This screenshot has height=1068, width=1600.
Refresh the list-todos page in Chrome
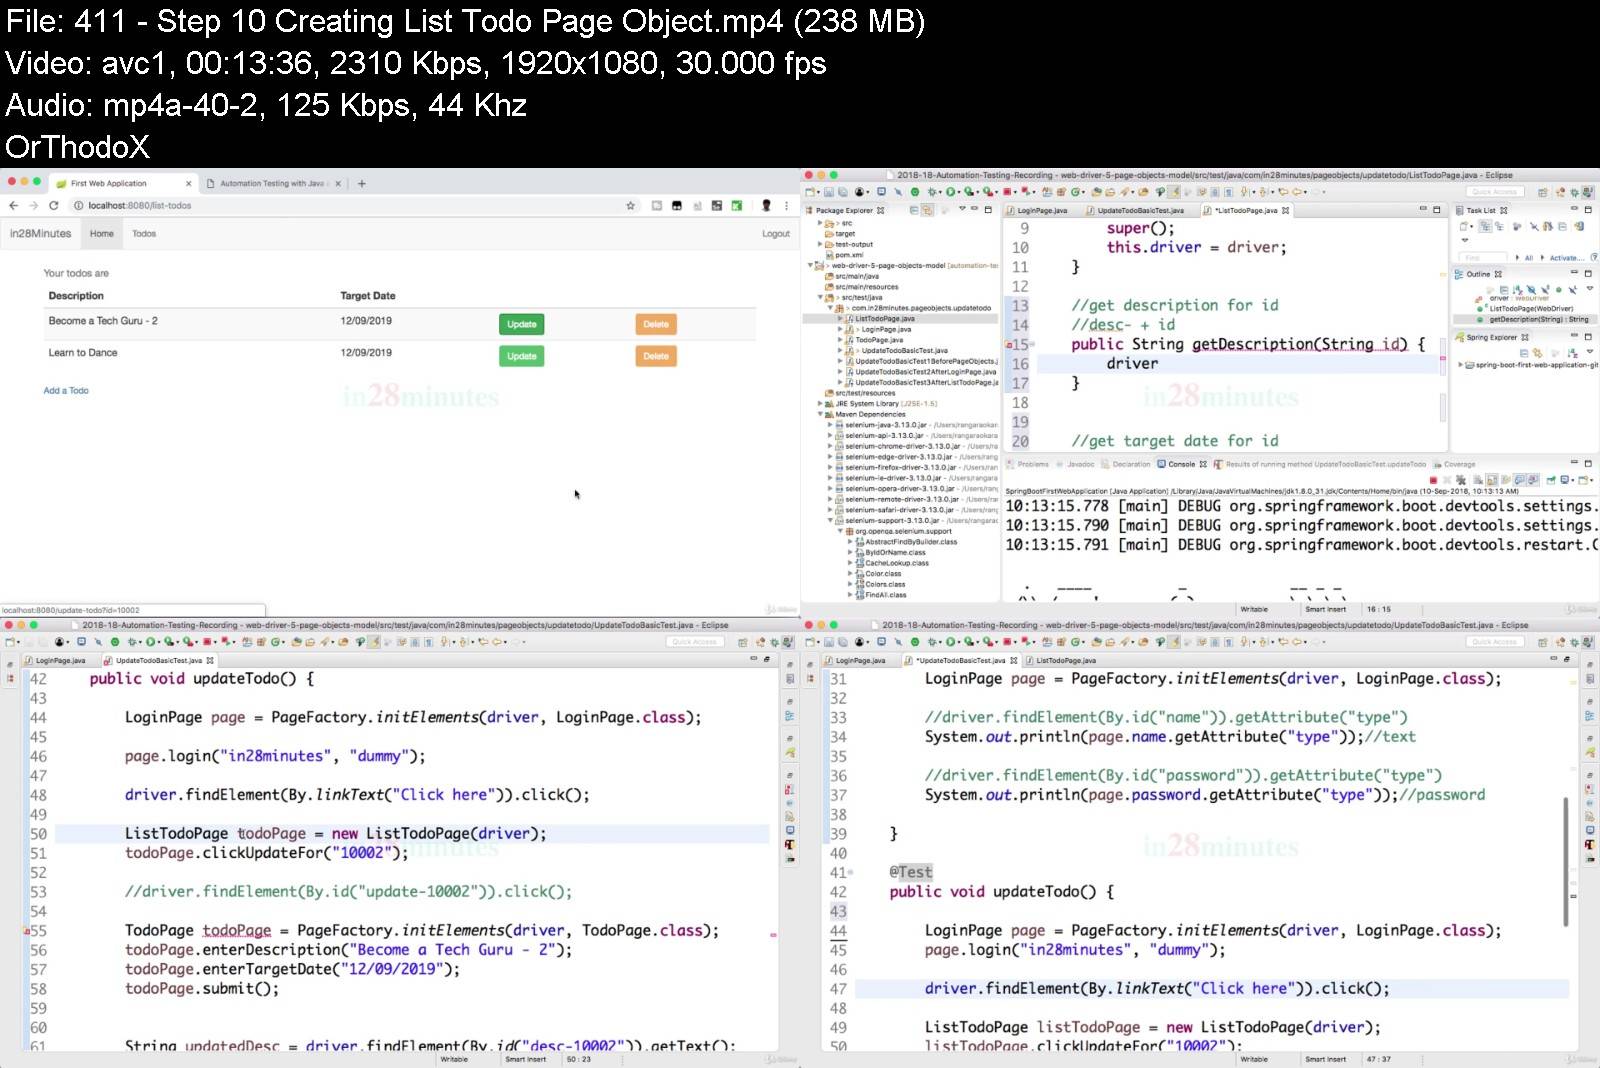pyautogui.click(x=52, y=205)
